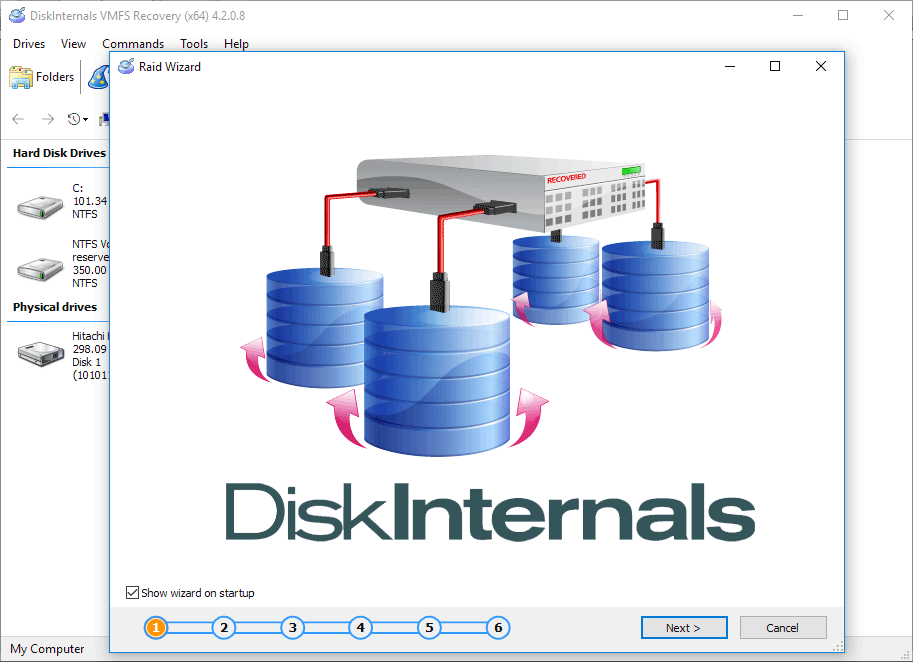Open the View menu
The height and width of the screenshot is (662, 913).
pos(73,44)
